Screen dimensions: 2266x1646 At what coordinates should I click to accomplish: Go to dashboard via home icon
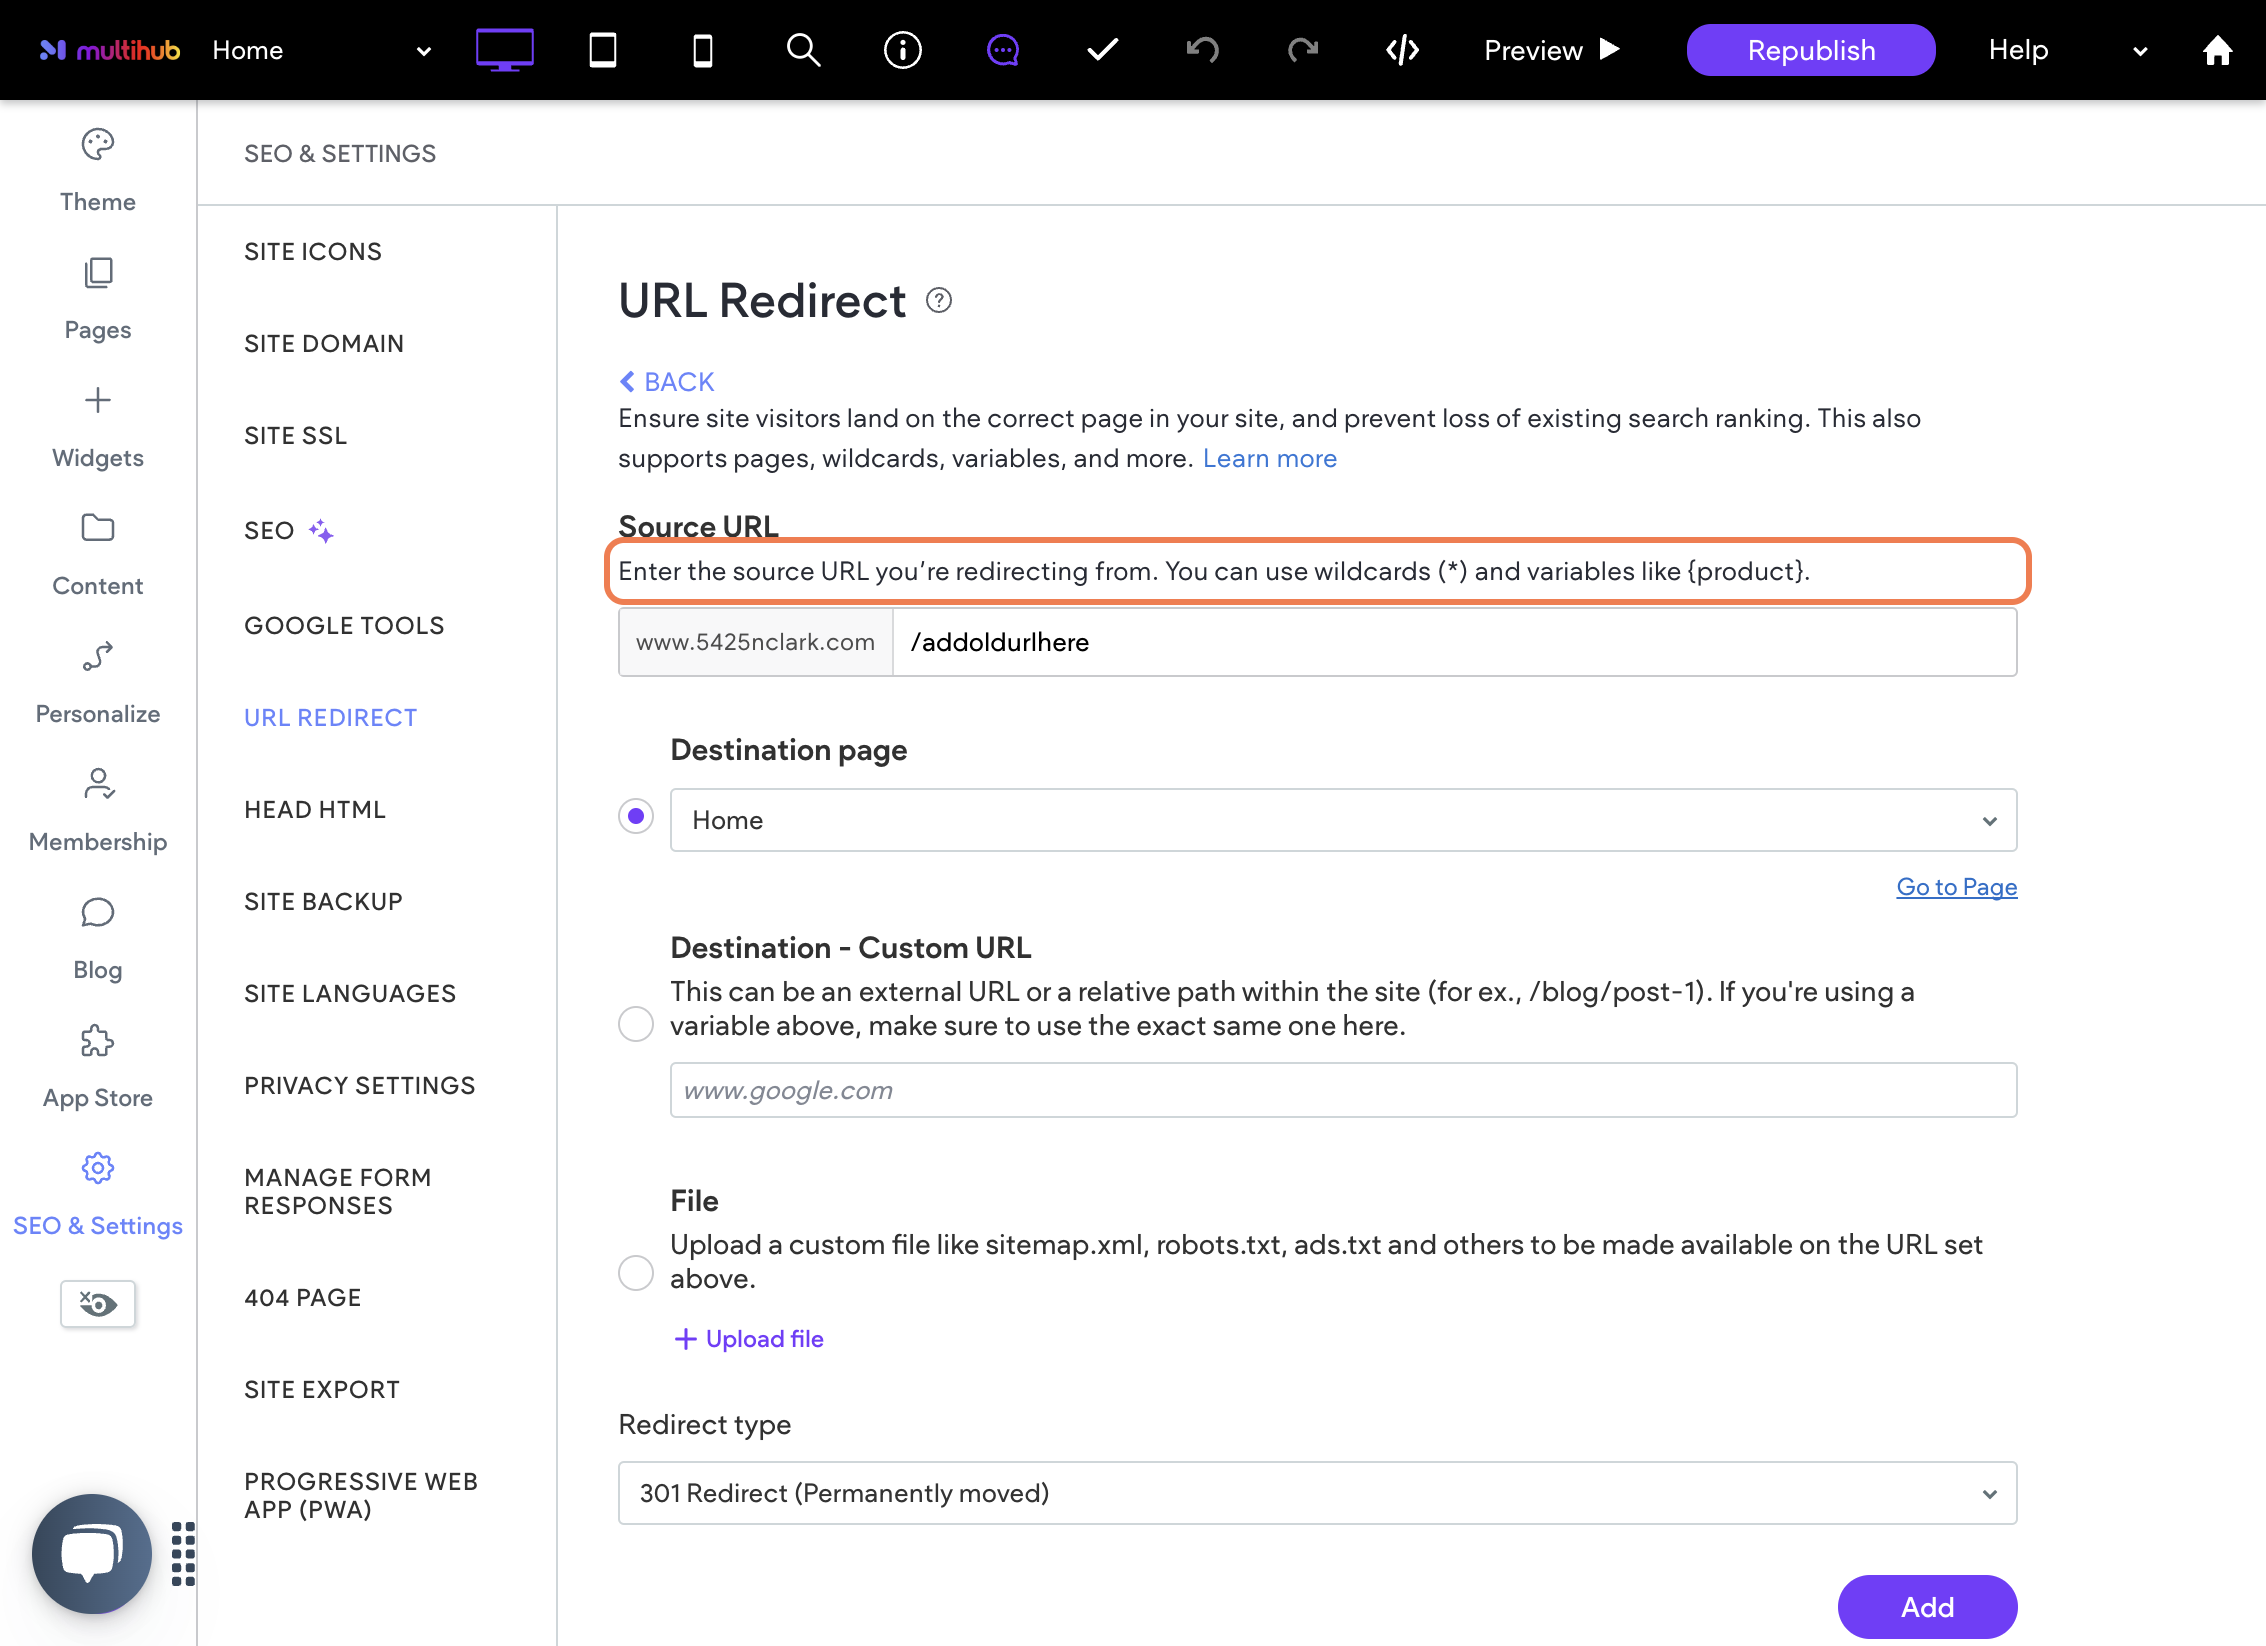point(2218,50)
